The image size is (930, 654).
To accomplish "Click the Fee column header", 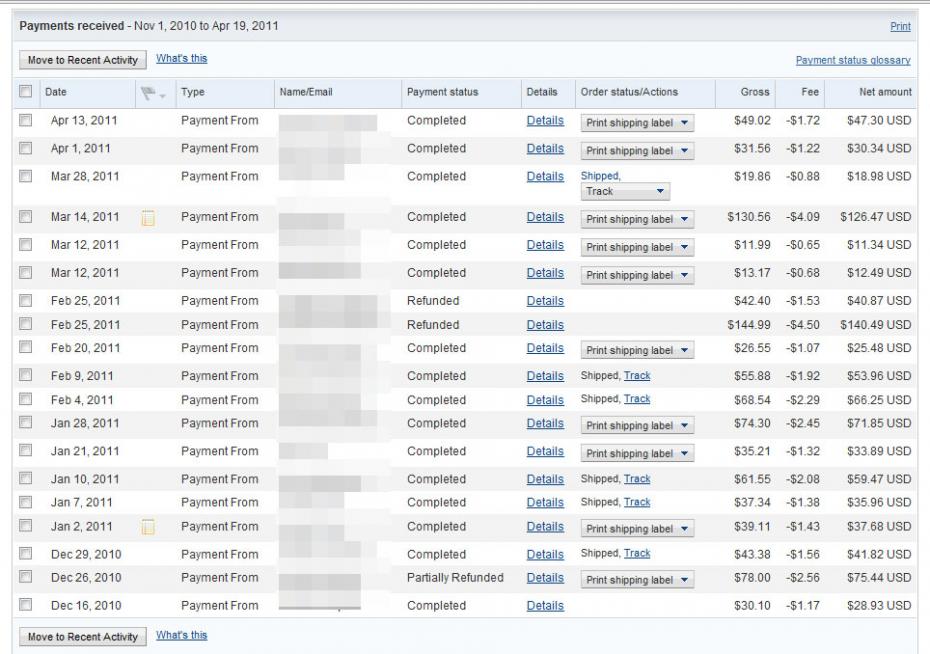I will [810, 92].
